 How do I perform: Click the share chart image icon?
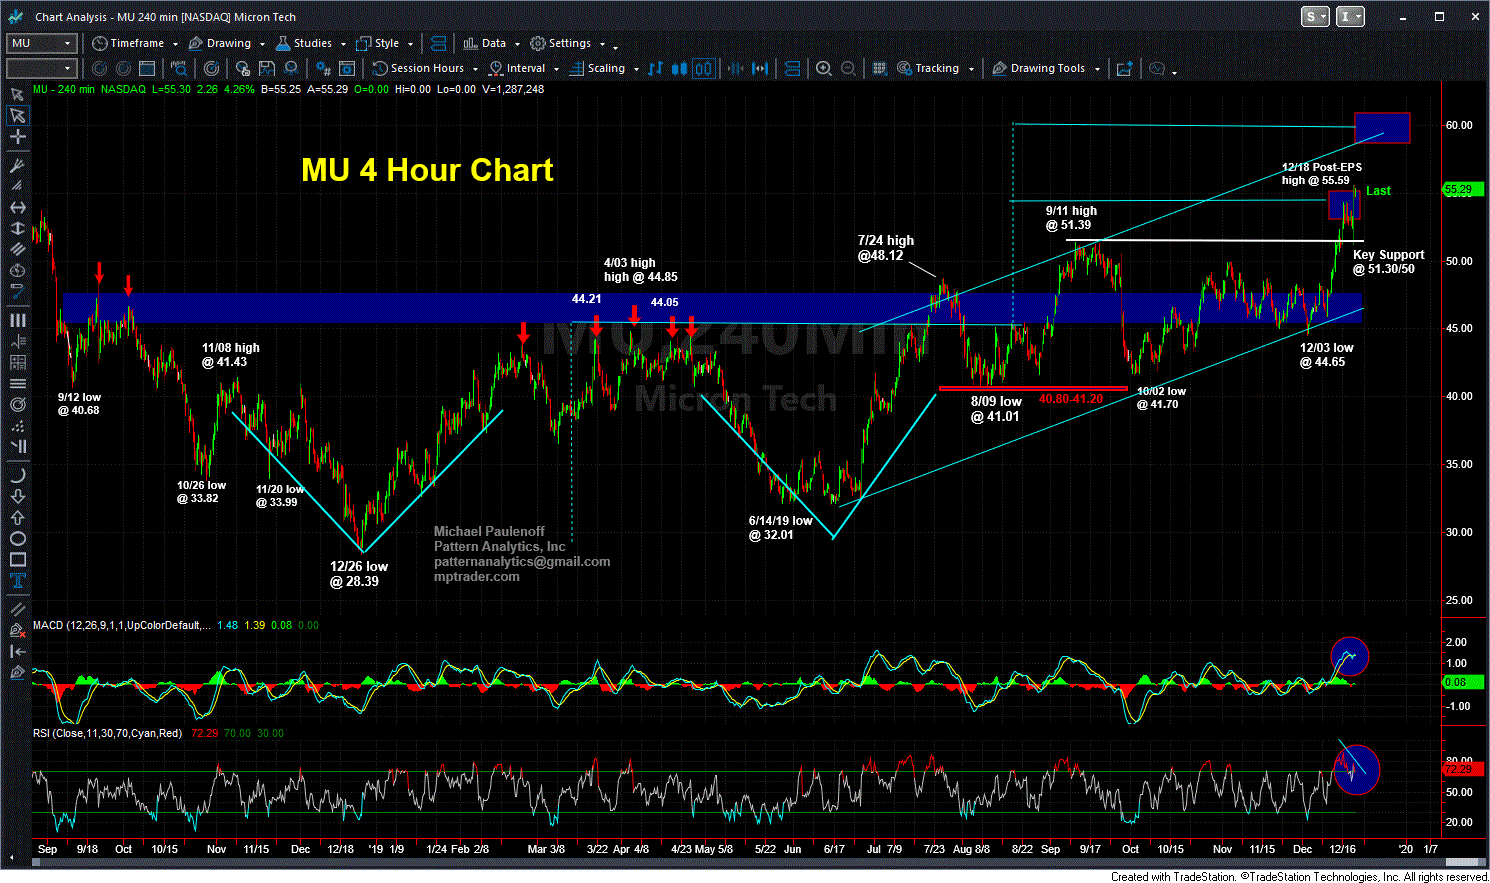(1125, 68)
